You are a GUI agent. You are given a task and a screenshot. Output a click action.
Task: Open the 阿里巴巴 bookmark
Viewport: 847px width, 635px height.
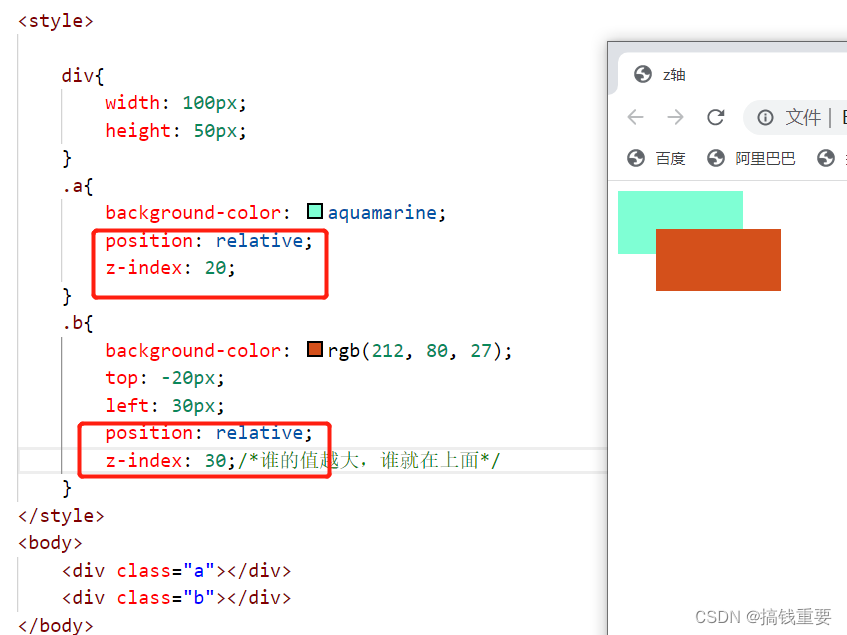pyautogui.click(x=751, y=158)
